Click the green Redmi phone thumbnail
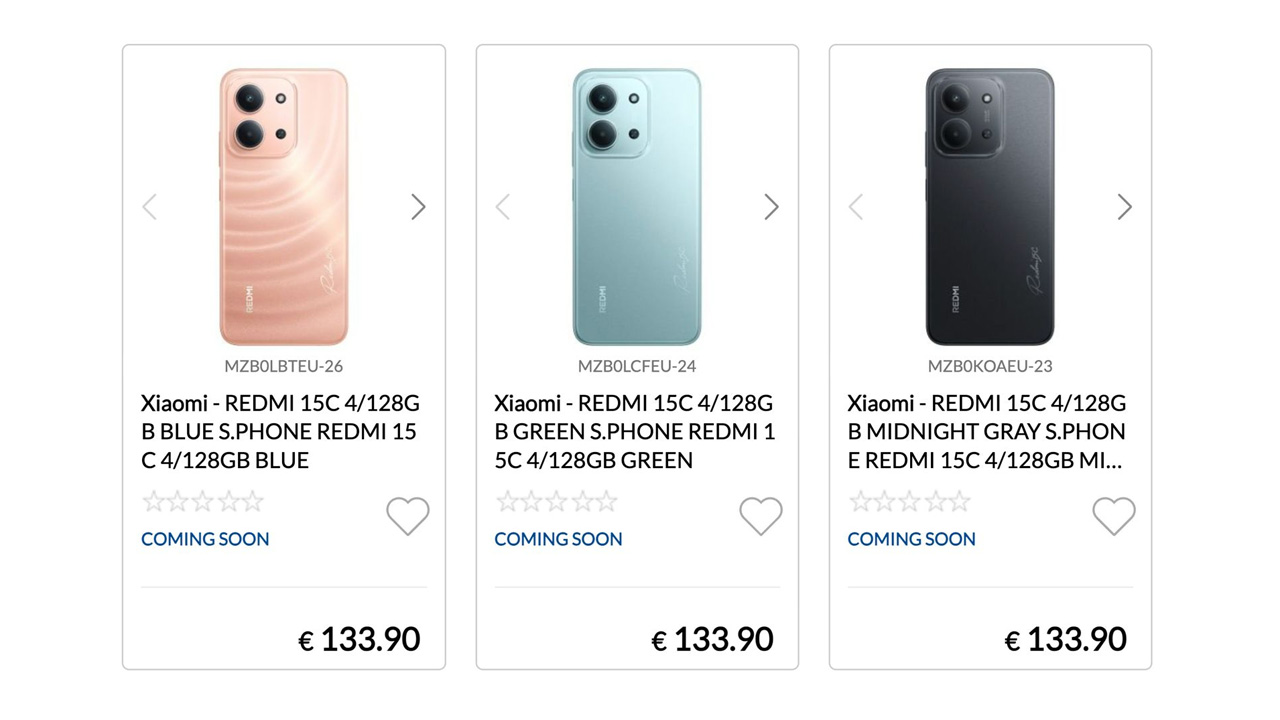The width and height of the screenshot is (1280, 720). (x=637, y=207)
